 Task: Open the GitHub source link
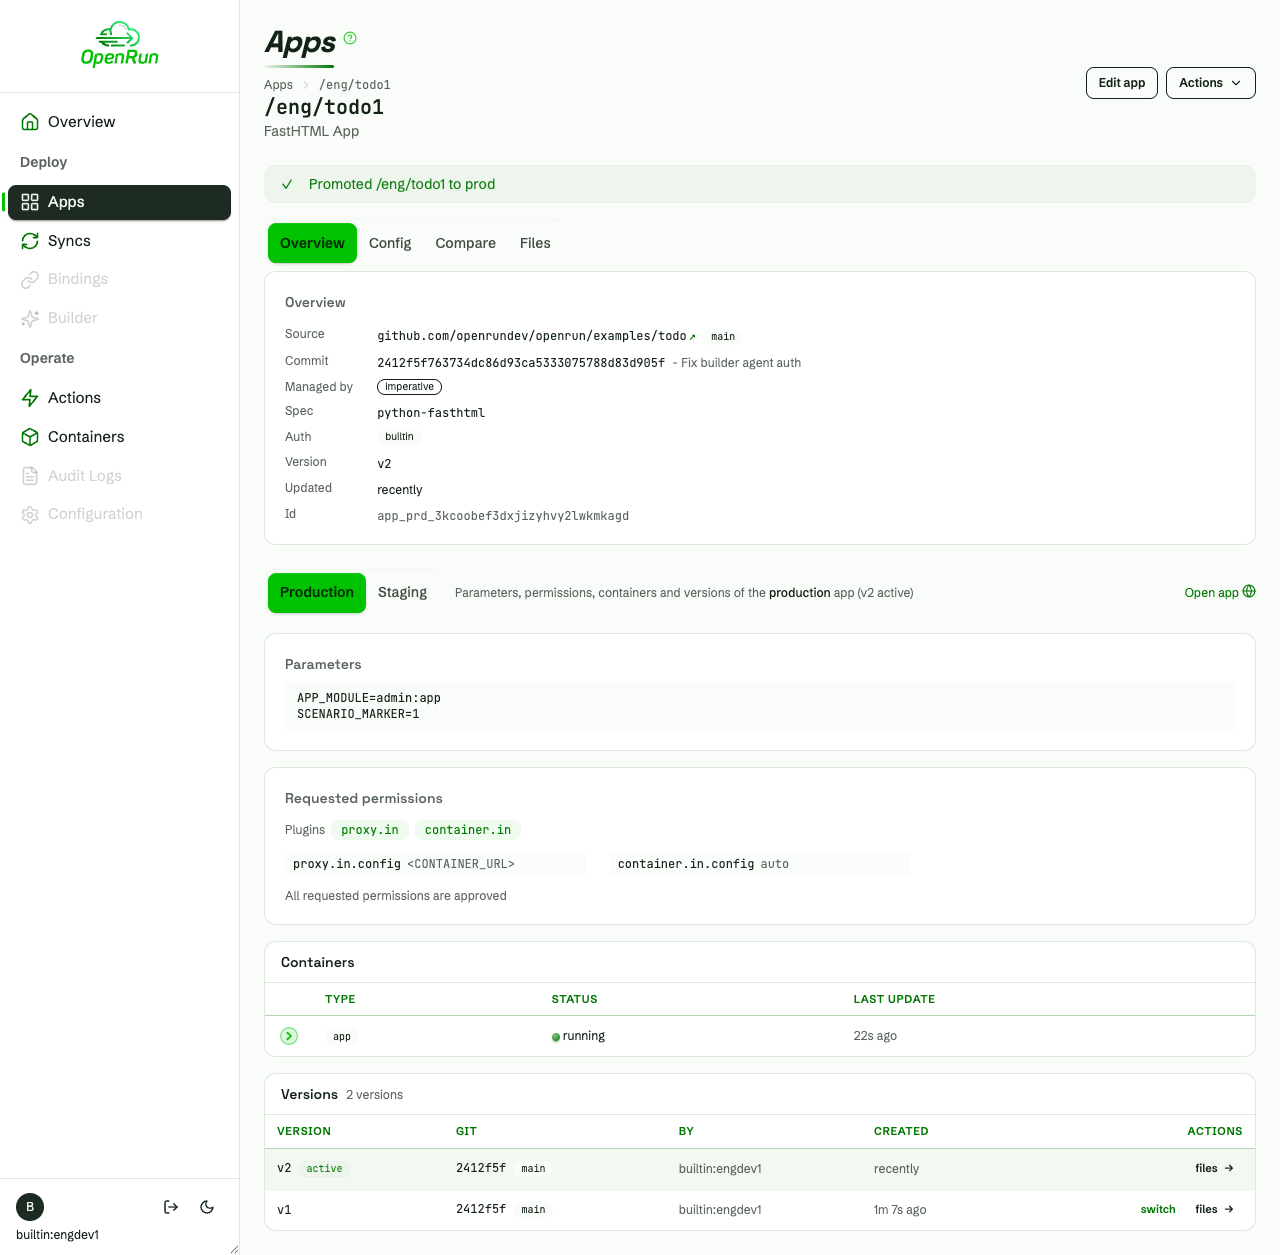[x=536, y=336]
